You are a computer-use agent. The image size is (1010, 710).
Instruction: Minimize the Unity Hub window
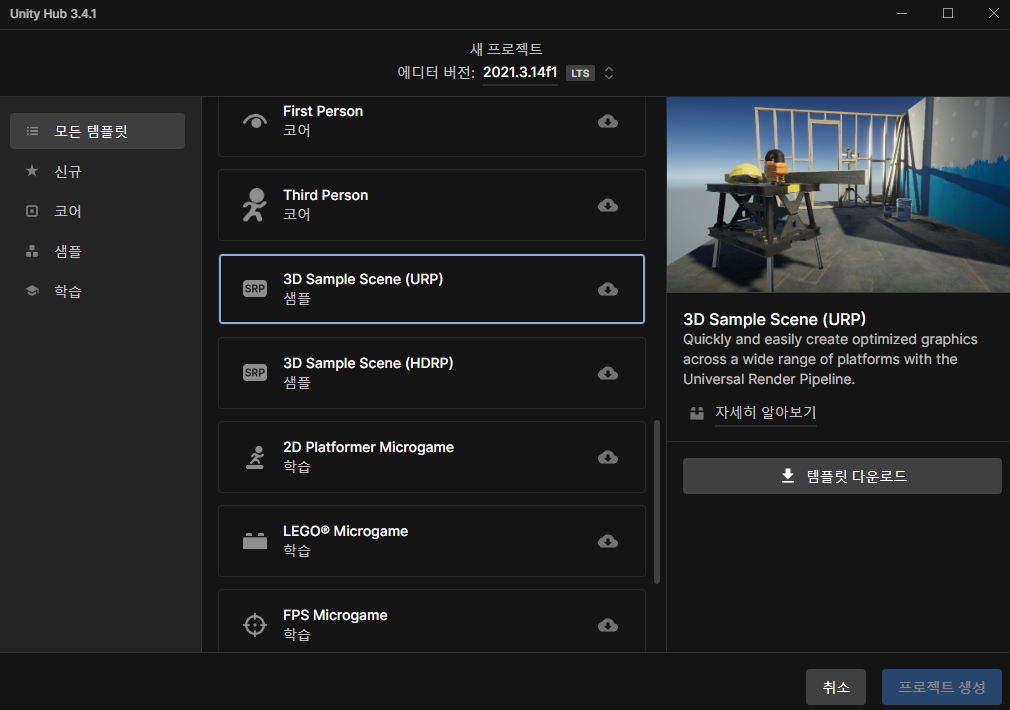[x=902, y=14]
